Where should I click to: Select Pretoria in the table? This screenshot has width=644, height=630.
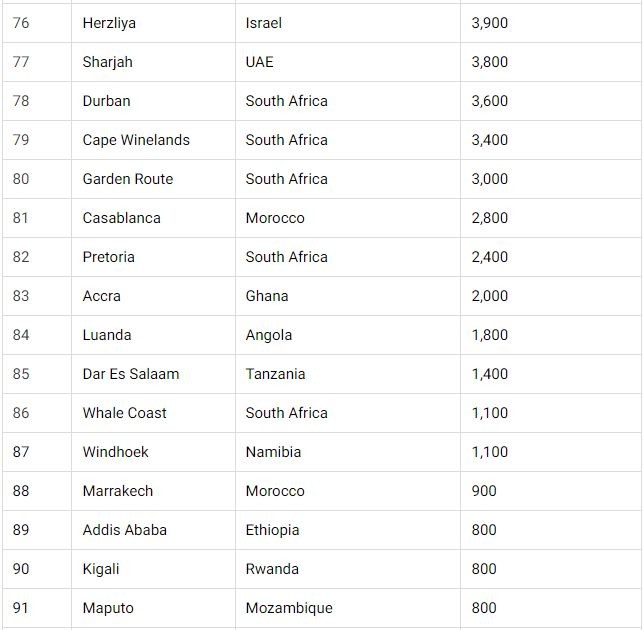[x=108, y=257]
